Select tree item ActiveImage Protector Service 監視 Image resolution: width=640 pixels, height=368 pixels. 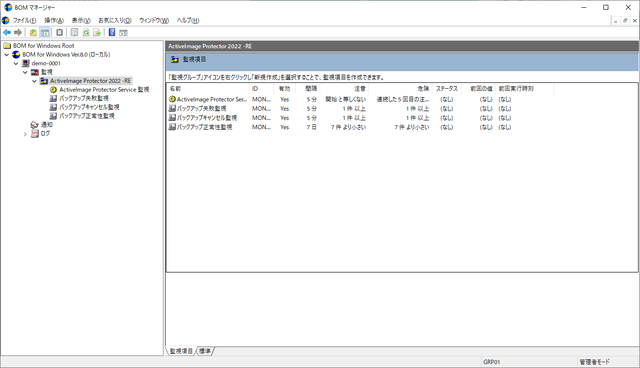(104, 89)
